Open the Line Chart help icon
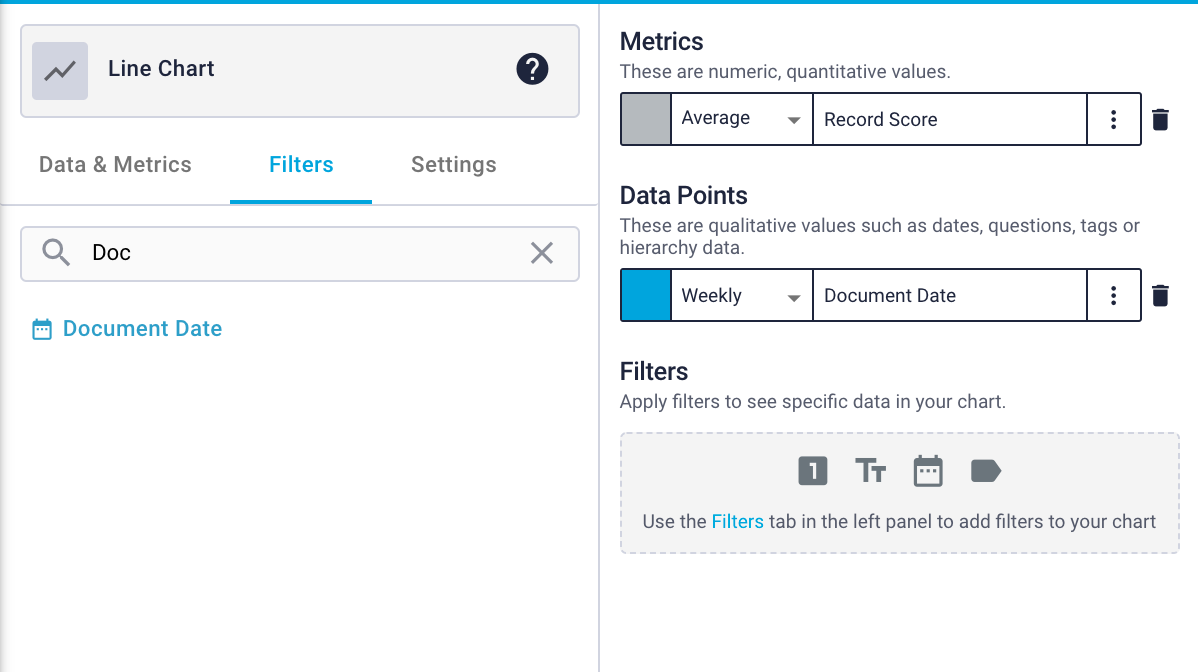Image resolution: width=1198 pixels, height=672 pixels. point(532,69)
